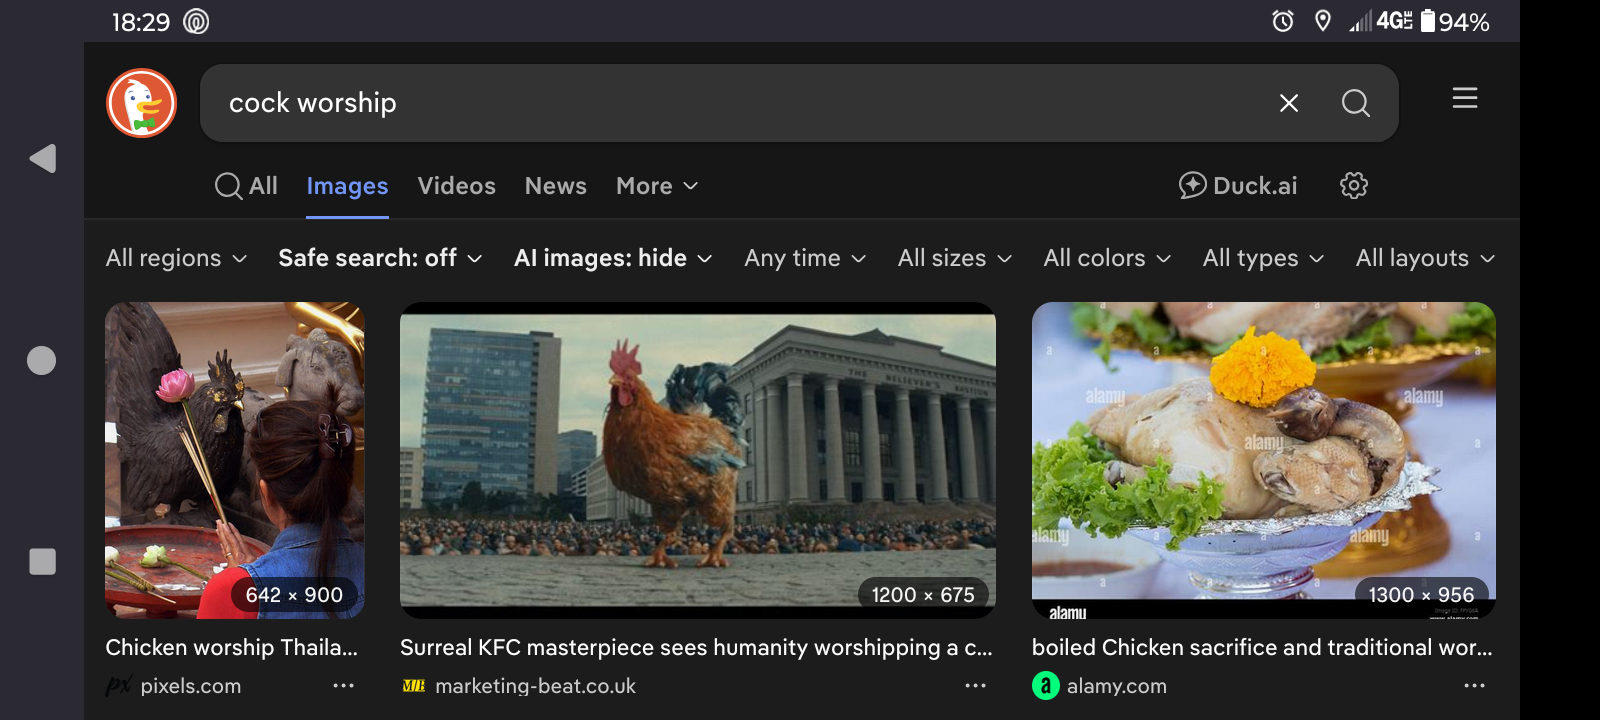Switch to the All results tab
Screen dimensions: 1600x720
pyautogui.click(x=246, y=186)
